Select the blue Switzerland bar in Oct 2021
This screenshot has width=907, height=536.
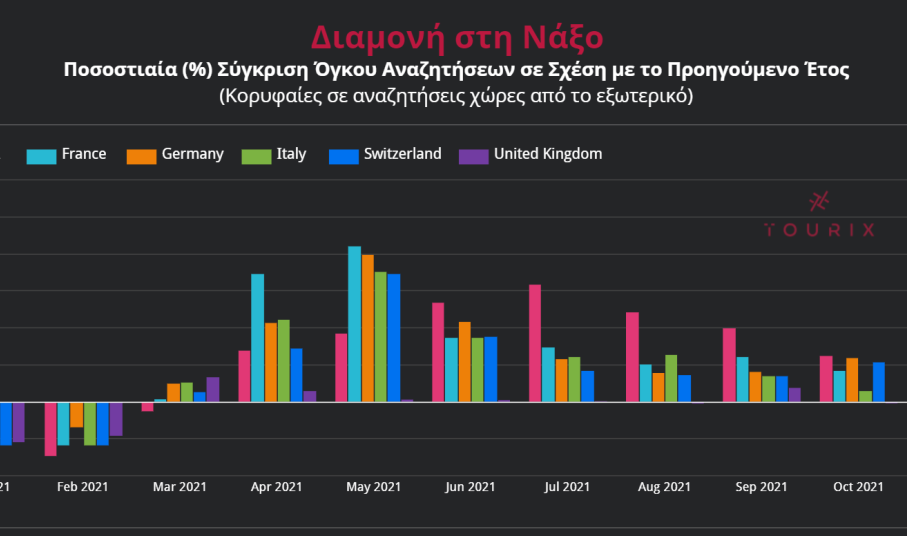[x=878, y=382]
